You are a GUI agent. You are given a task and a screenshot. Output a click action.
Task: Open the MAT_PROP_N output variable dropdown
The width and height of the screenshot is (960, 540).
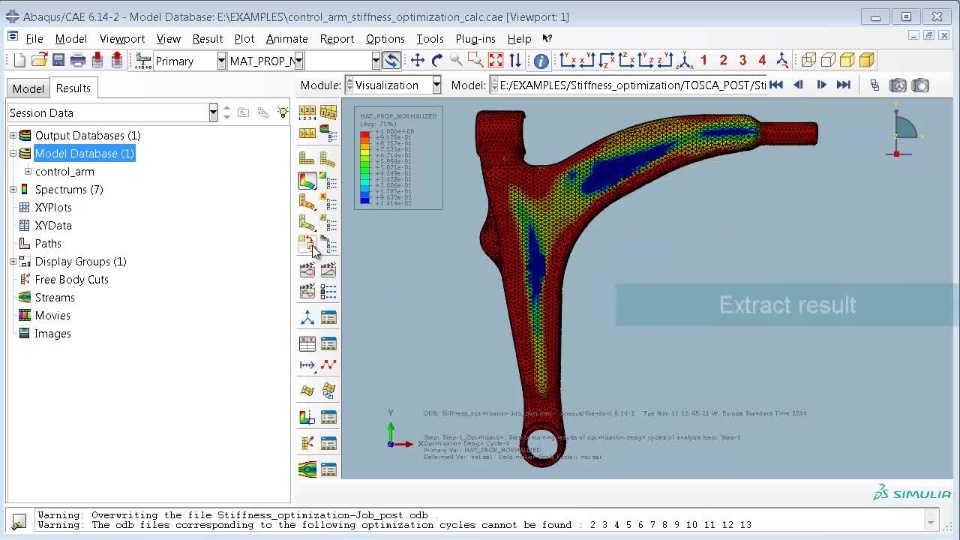(298, 61)
